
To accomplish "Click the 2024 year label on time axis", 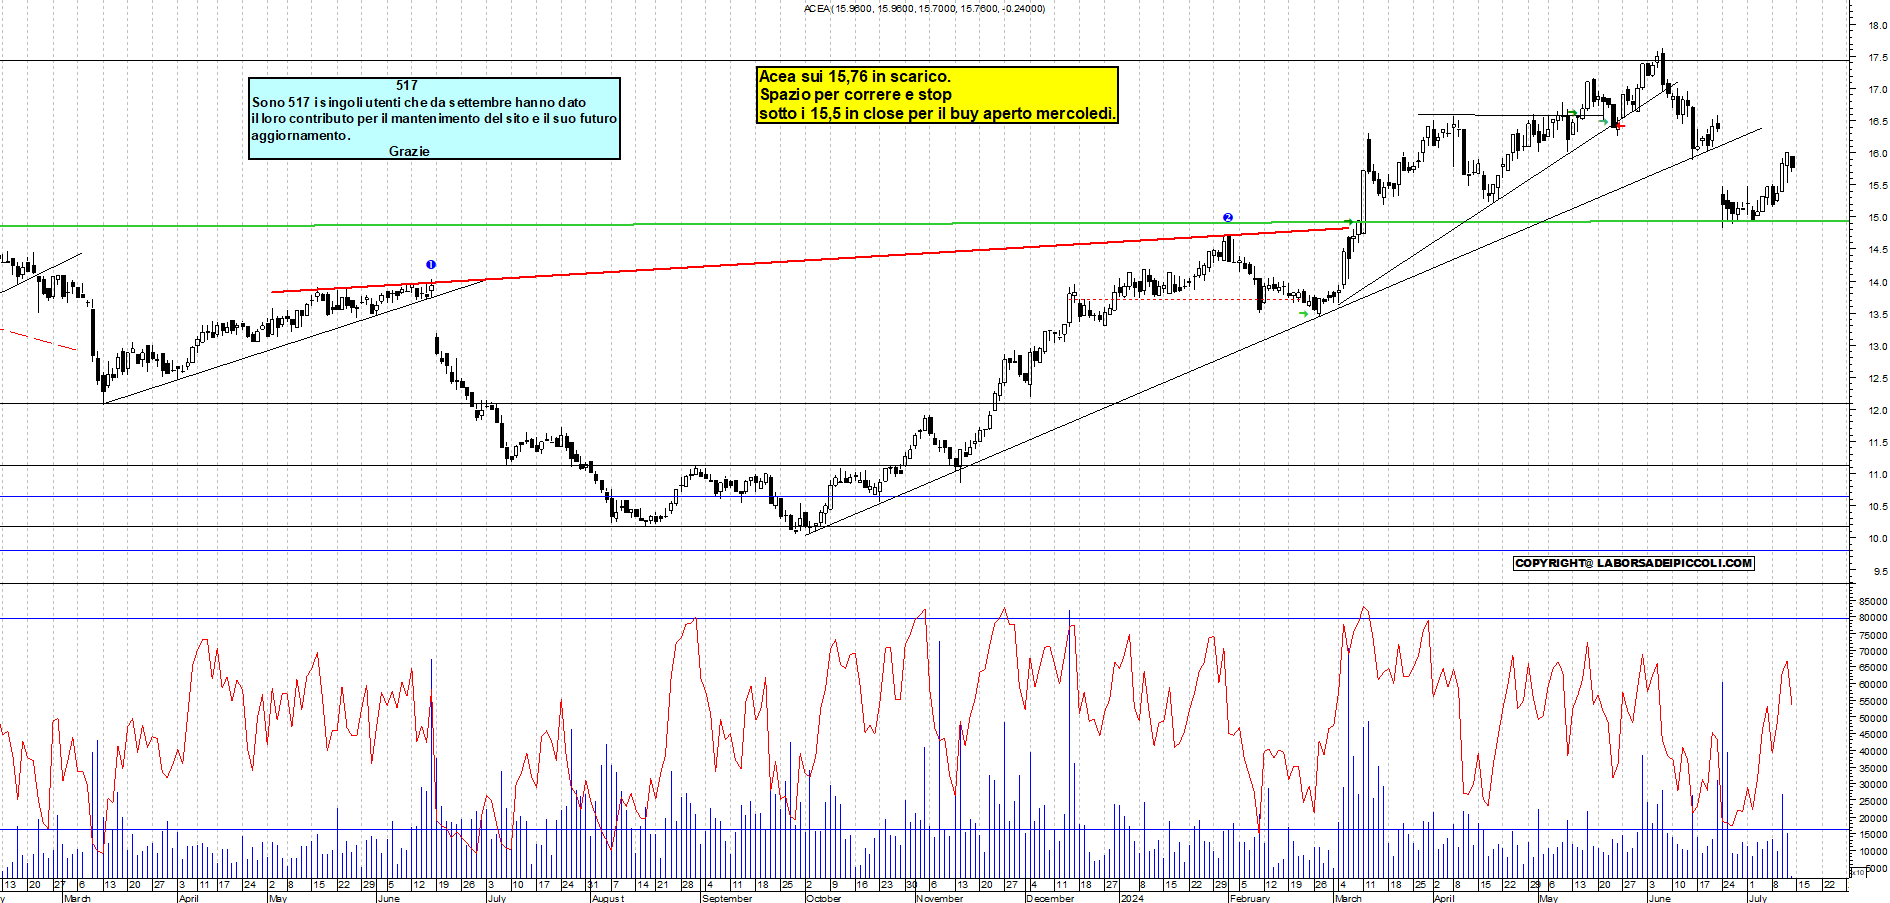I will [x=1132, y=898].
